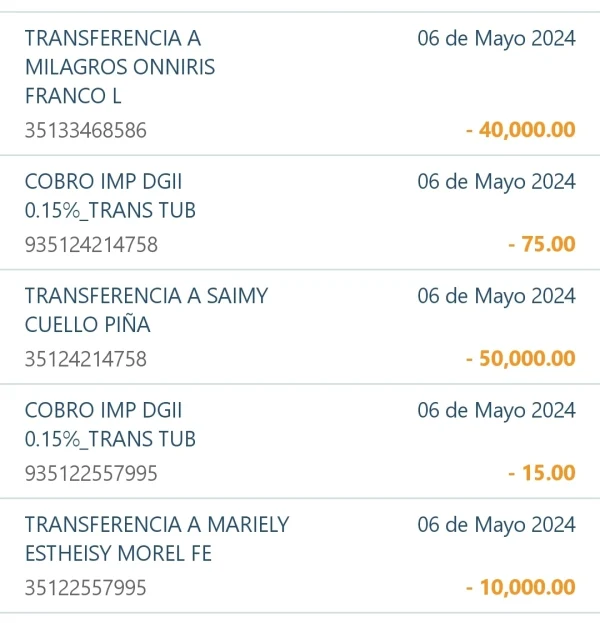
Task: Select the -10,000.00 amount
Action: coord(521,587)
